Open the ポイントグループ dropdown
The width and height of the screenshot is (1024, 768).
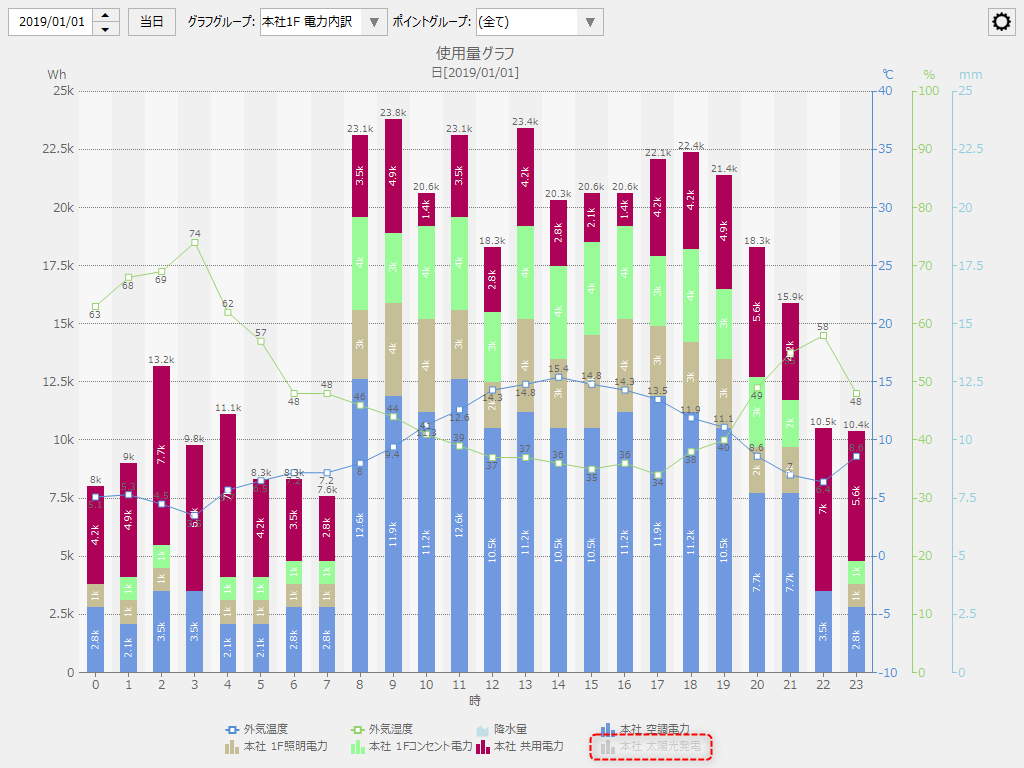pyautogui.click(x=590, y=22)
